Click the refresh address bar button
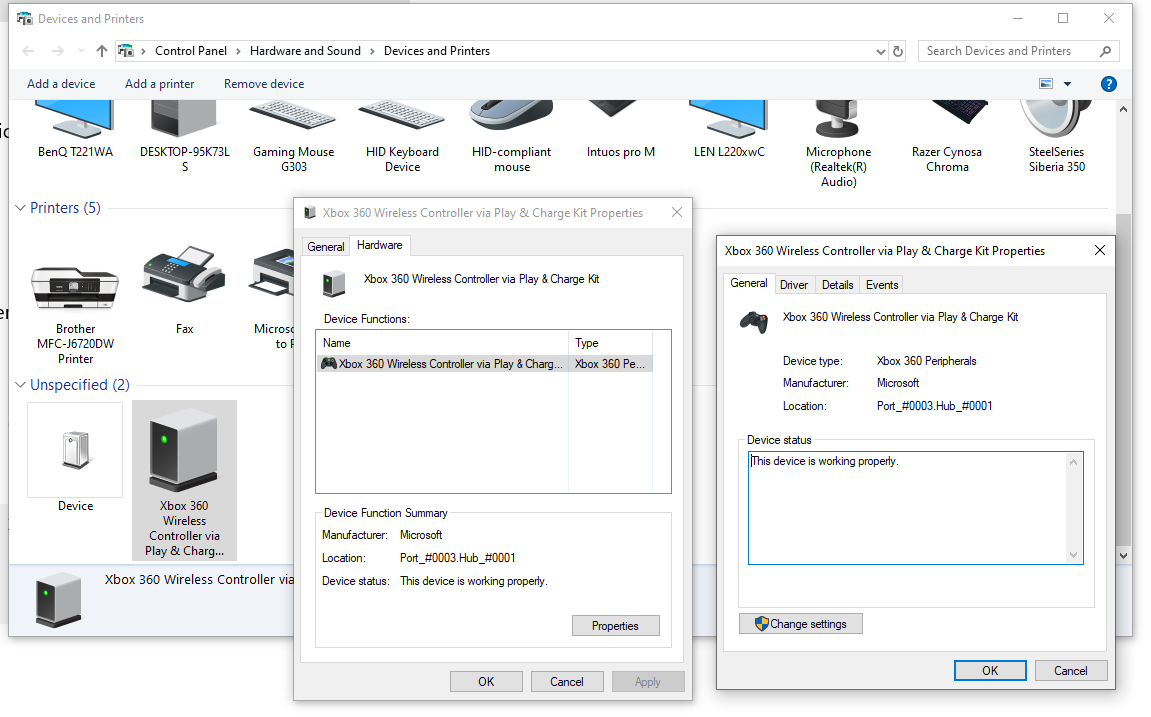 [898, 51]
